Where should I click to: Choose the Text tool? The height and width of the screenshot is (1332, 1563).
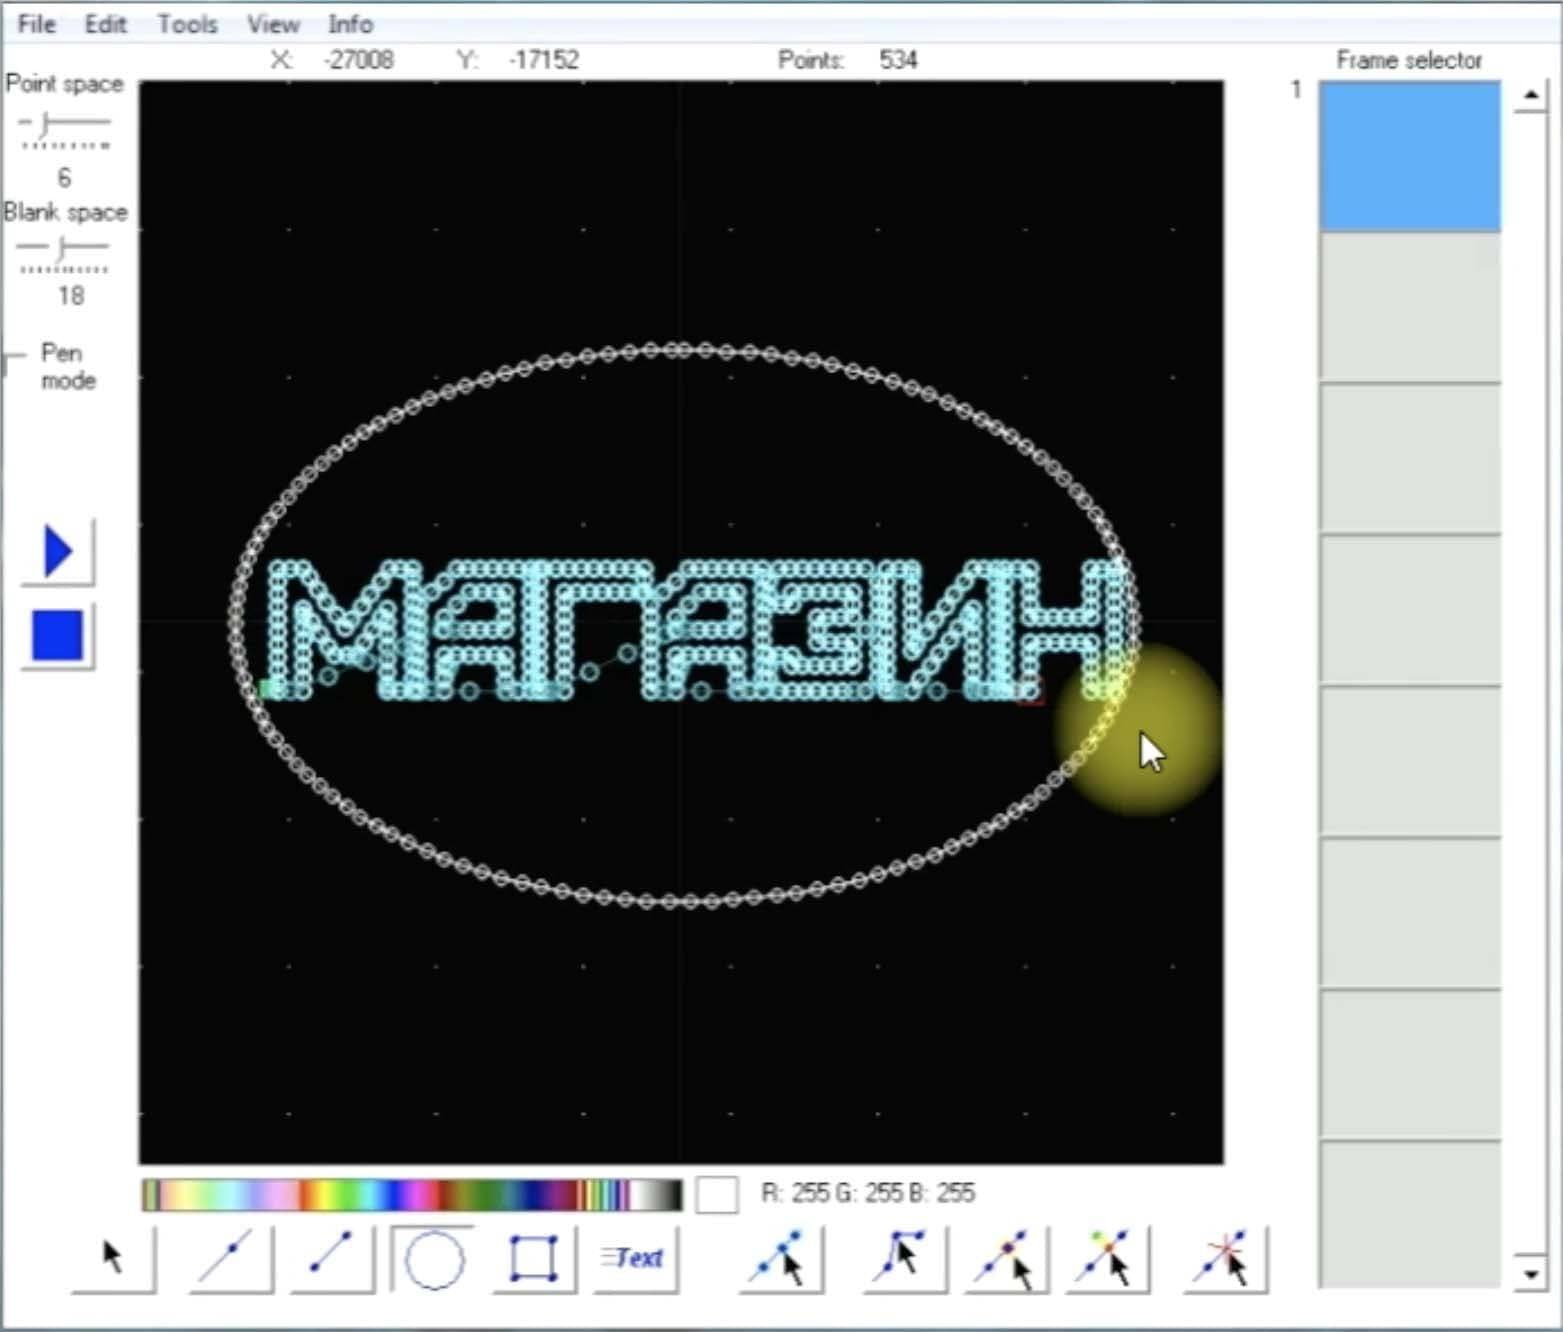coord(633,1258)
